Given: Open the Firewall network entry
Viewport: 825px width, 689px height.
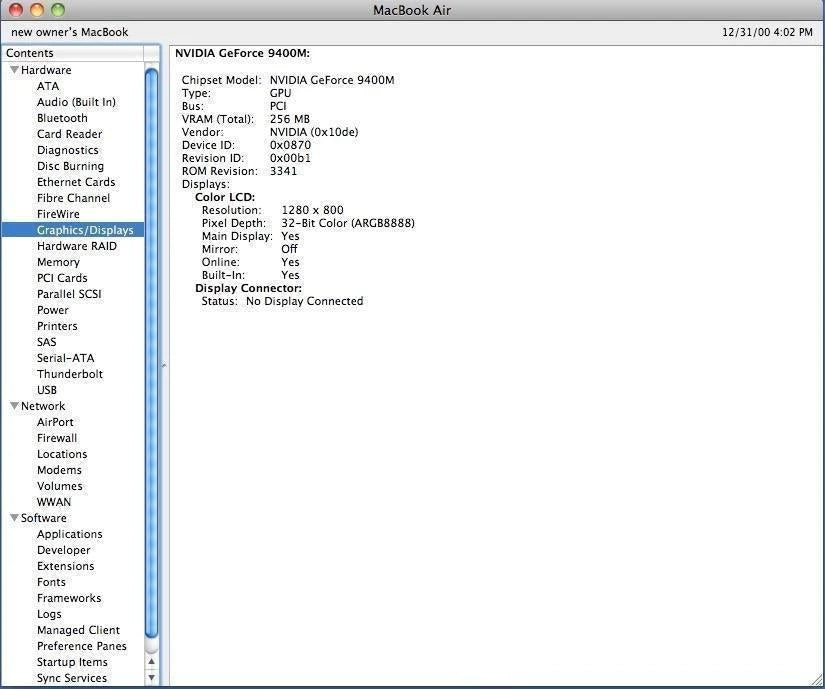Looking at the screenshot, I should coord(57,438).
